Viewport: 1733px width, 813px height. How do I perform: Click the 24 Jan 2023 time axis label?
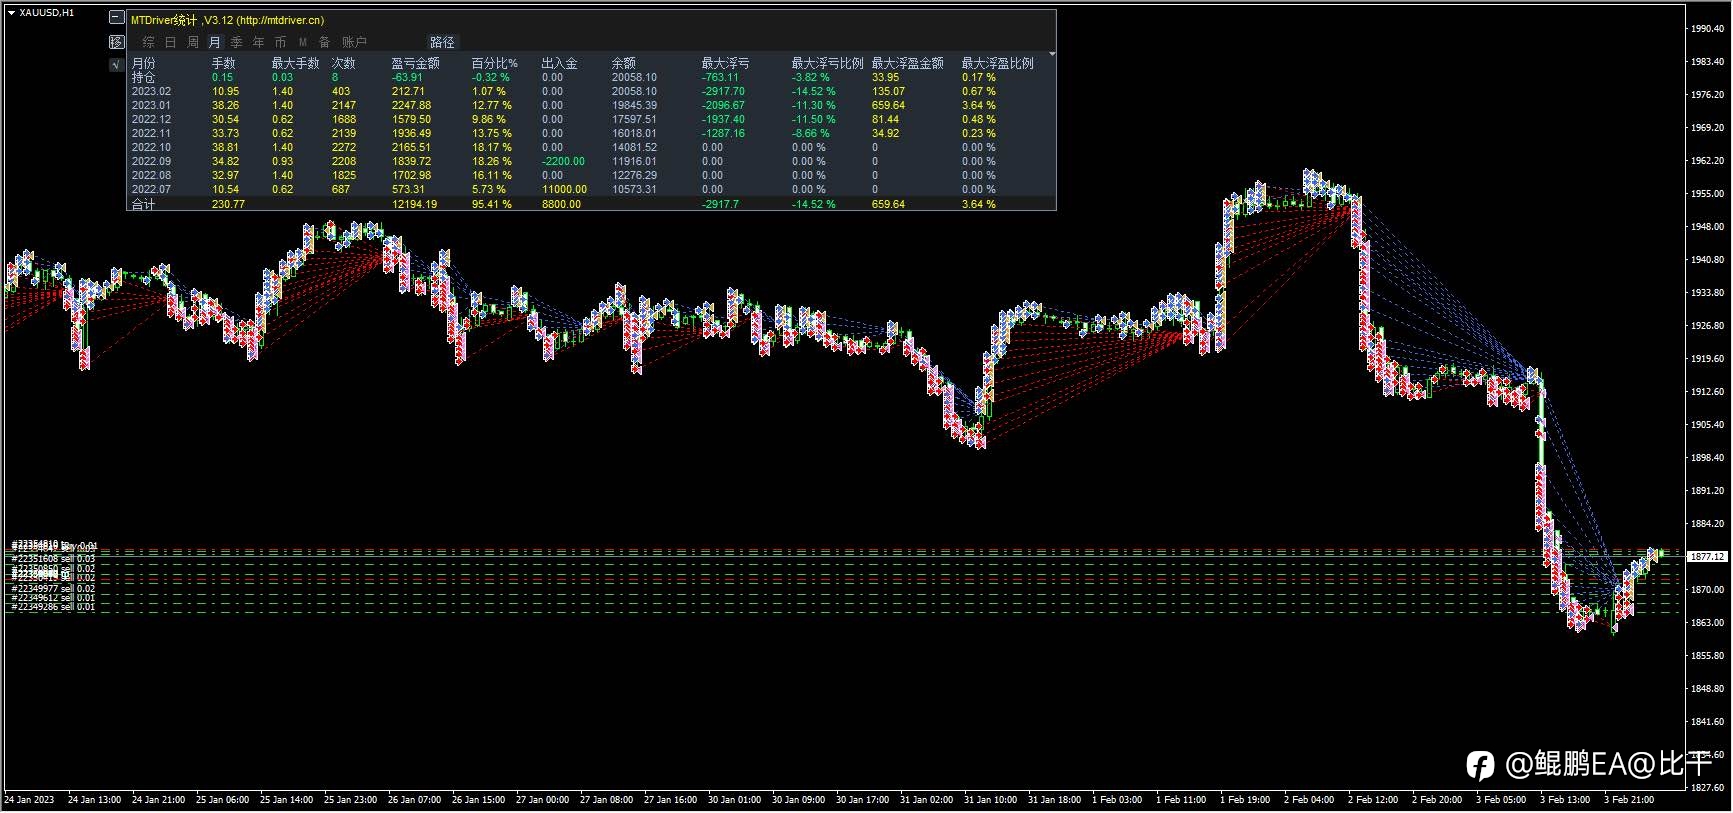[30, 799]
